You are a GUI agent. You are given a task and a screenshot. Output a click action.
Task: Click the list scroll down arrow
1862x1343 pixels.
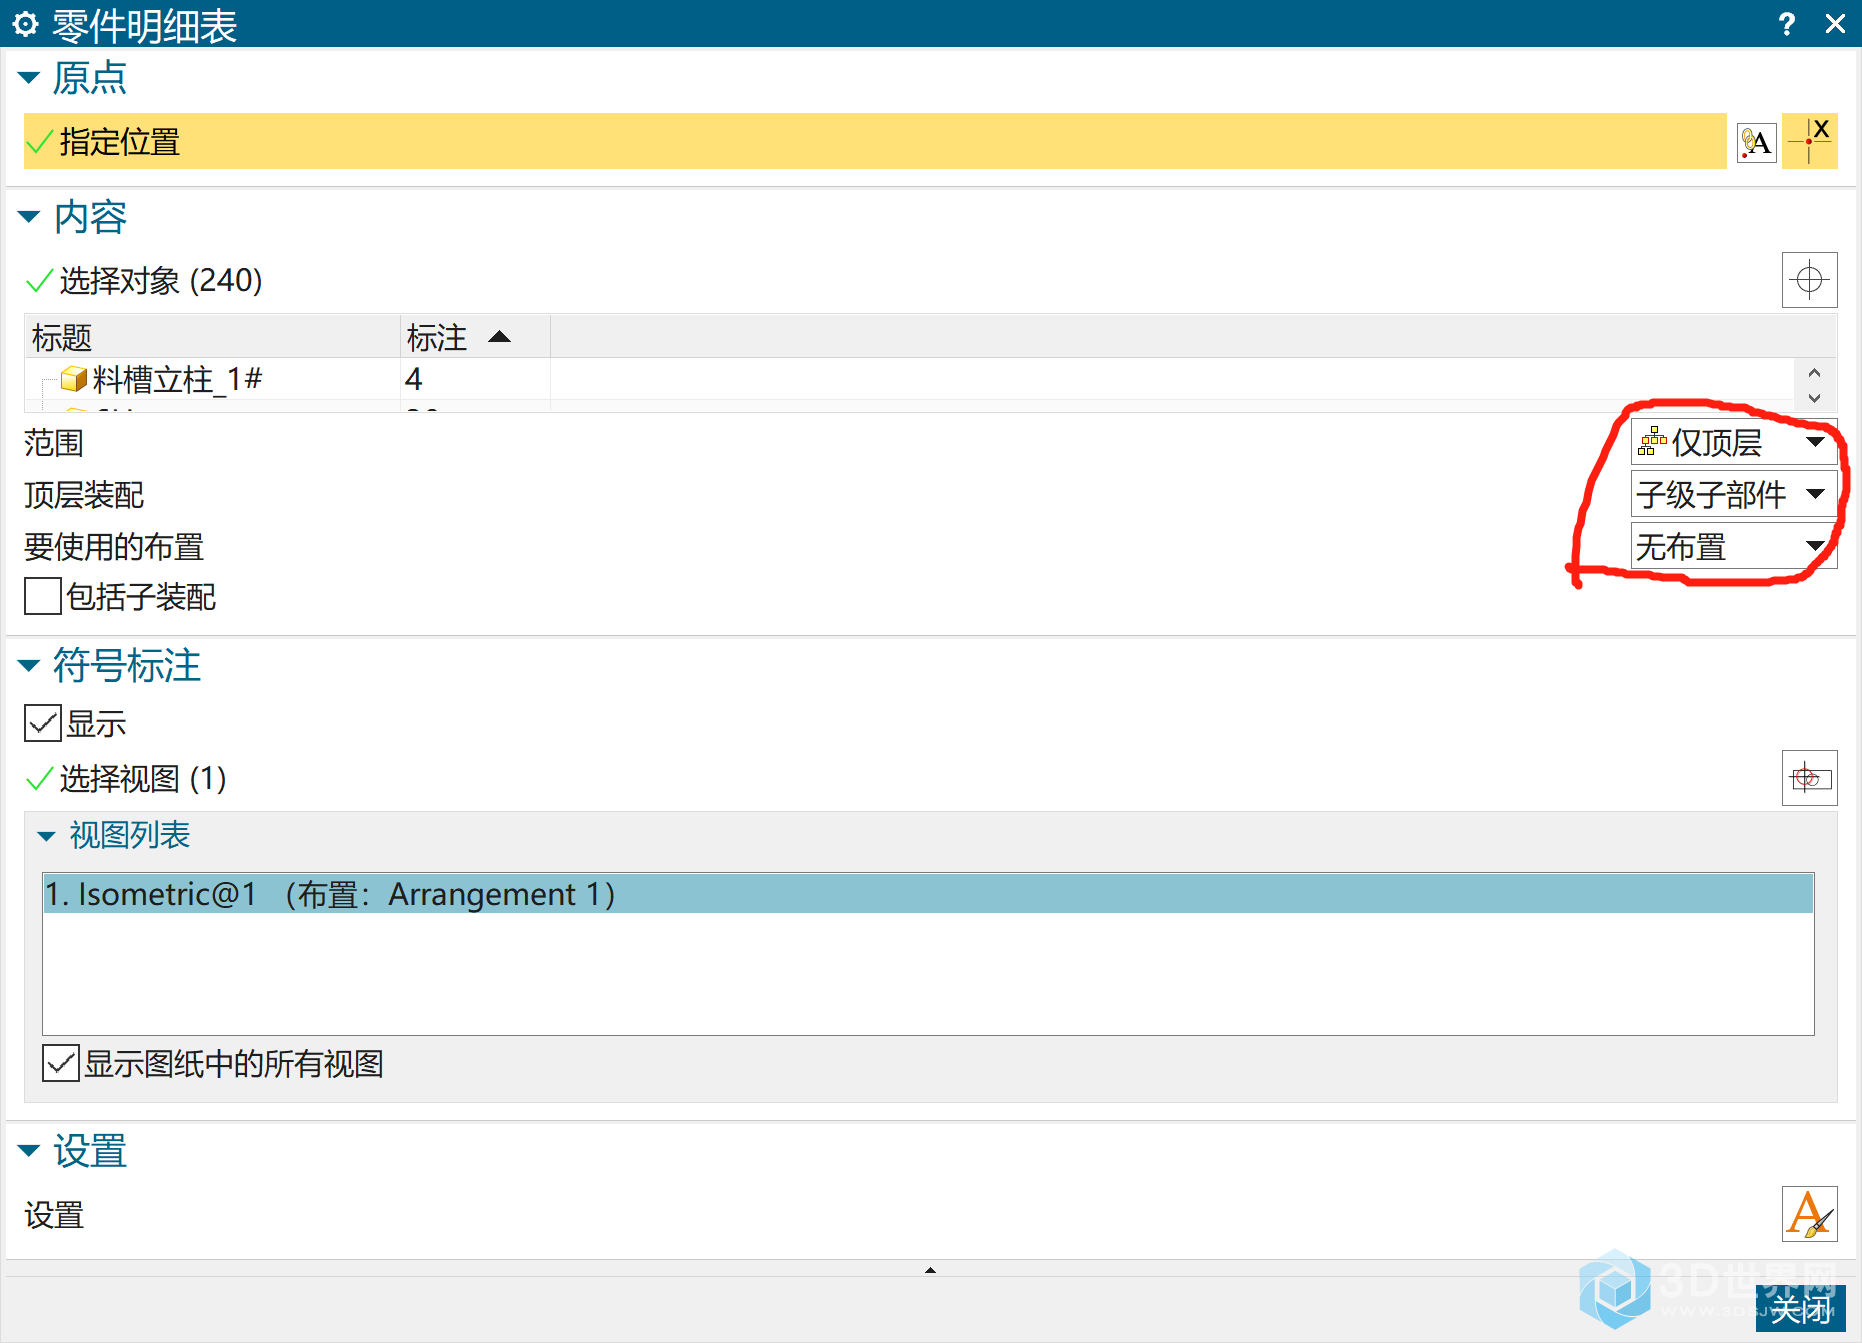click(x=1815, y=398)
